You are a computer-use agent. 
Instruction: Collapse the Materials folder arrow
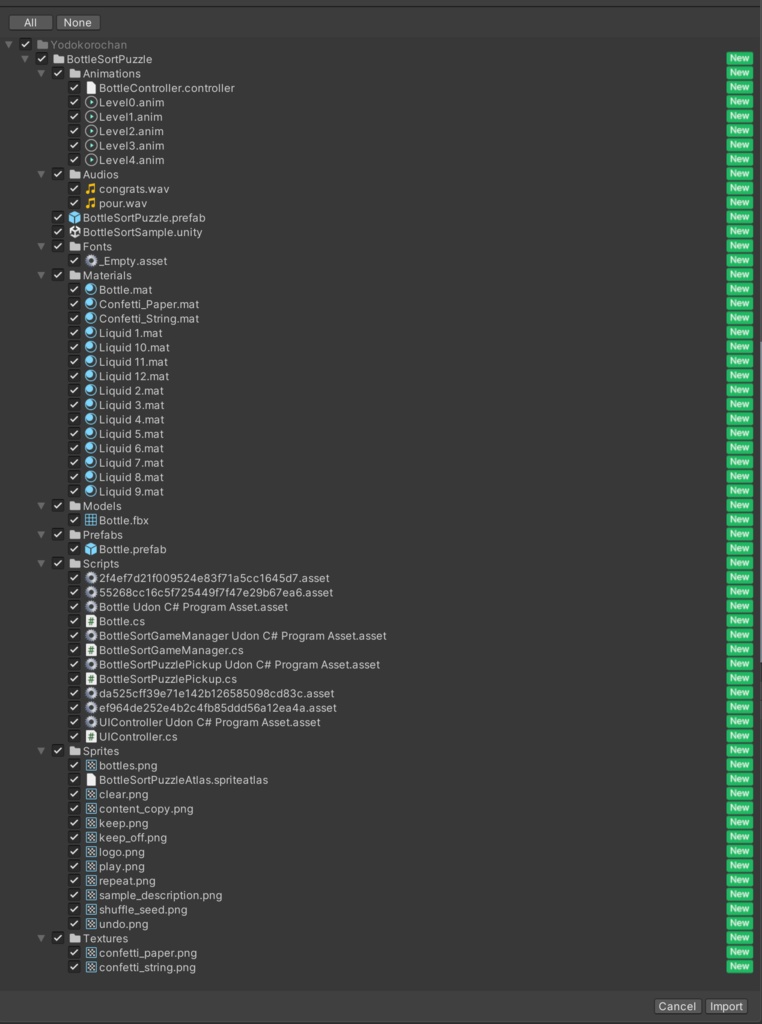(42, 276)
